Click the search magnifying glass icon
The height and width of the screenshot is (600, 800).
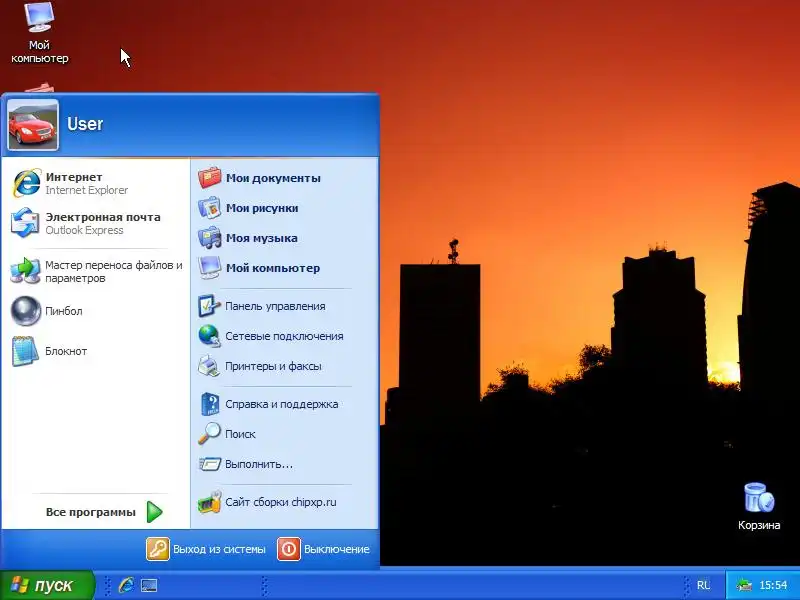coord(209,434)
